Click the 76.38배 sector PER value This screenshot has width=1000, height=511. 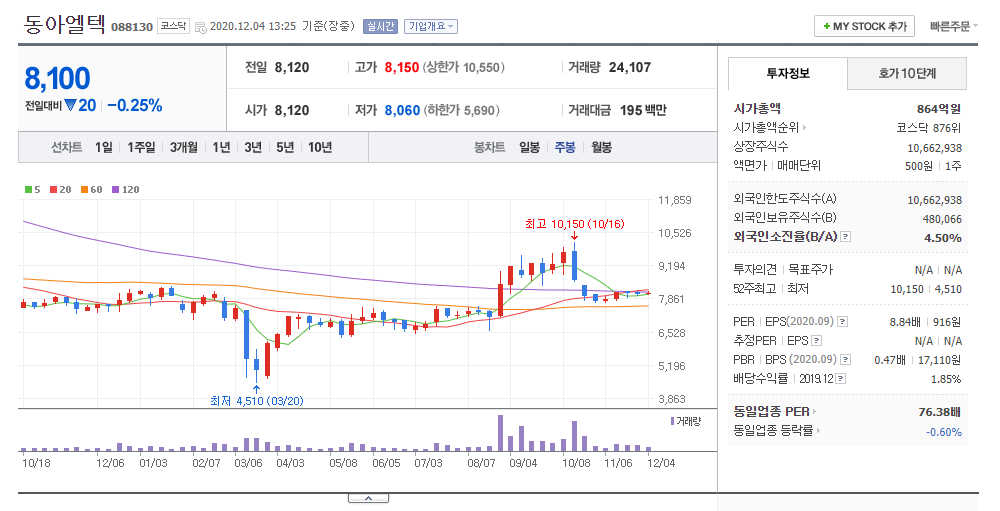pos(939,411)
